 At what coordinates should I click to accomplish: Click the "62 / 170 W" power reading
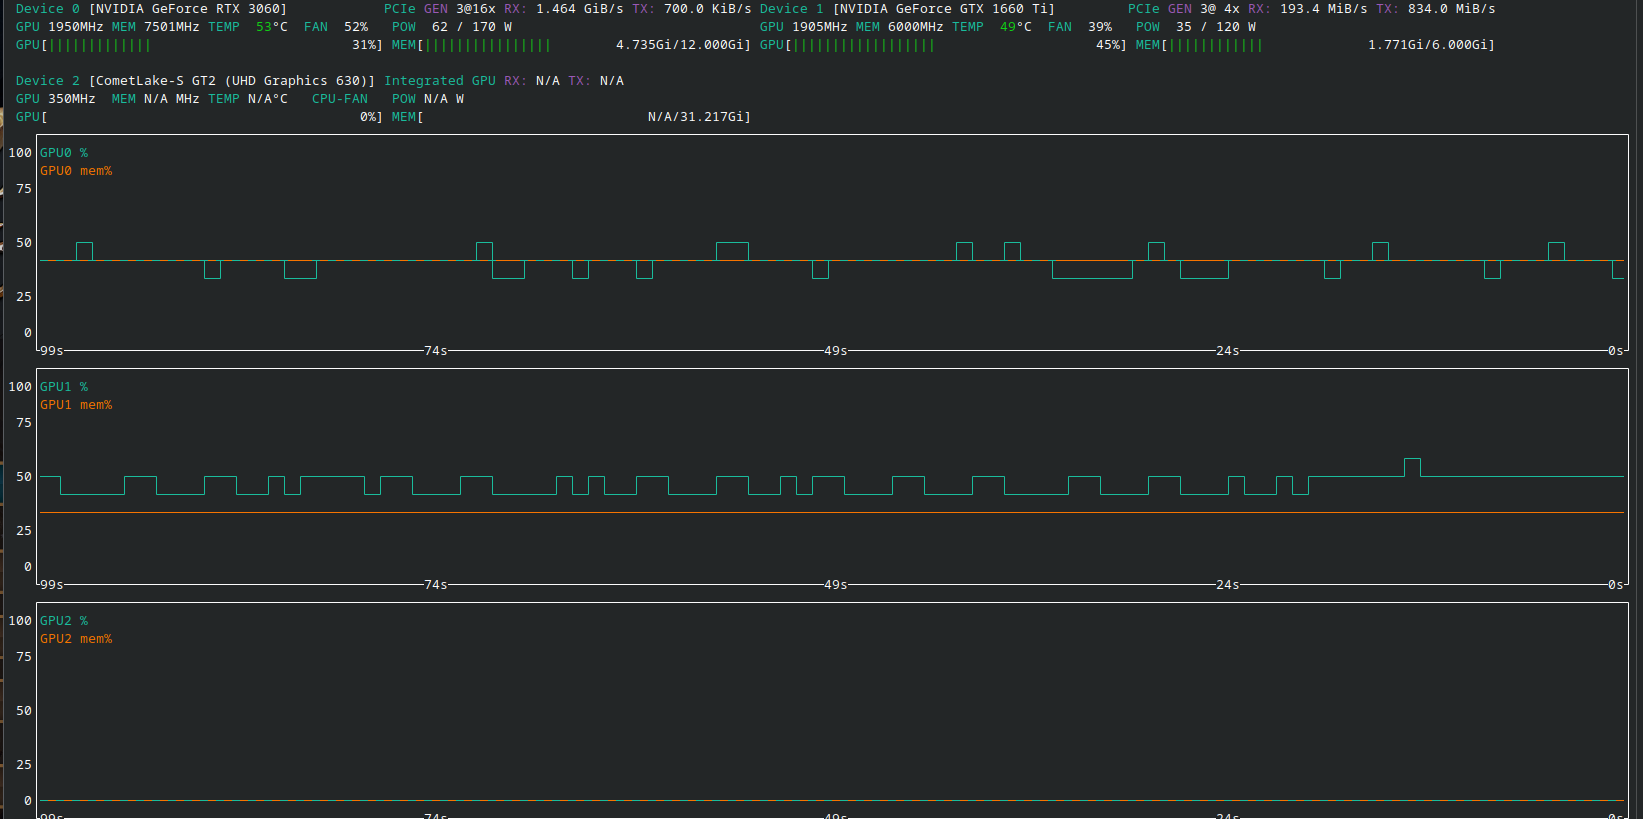(x=472, y=27)
